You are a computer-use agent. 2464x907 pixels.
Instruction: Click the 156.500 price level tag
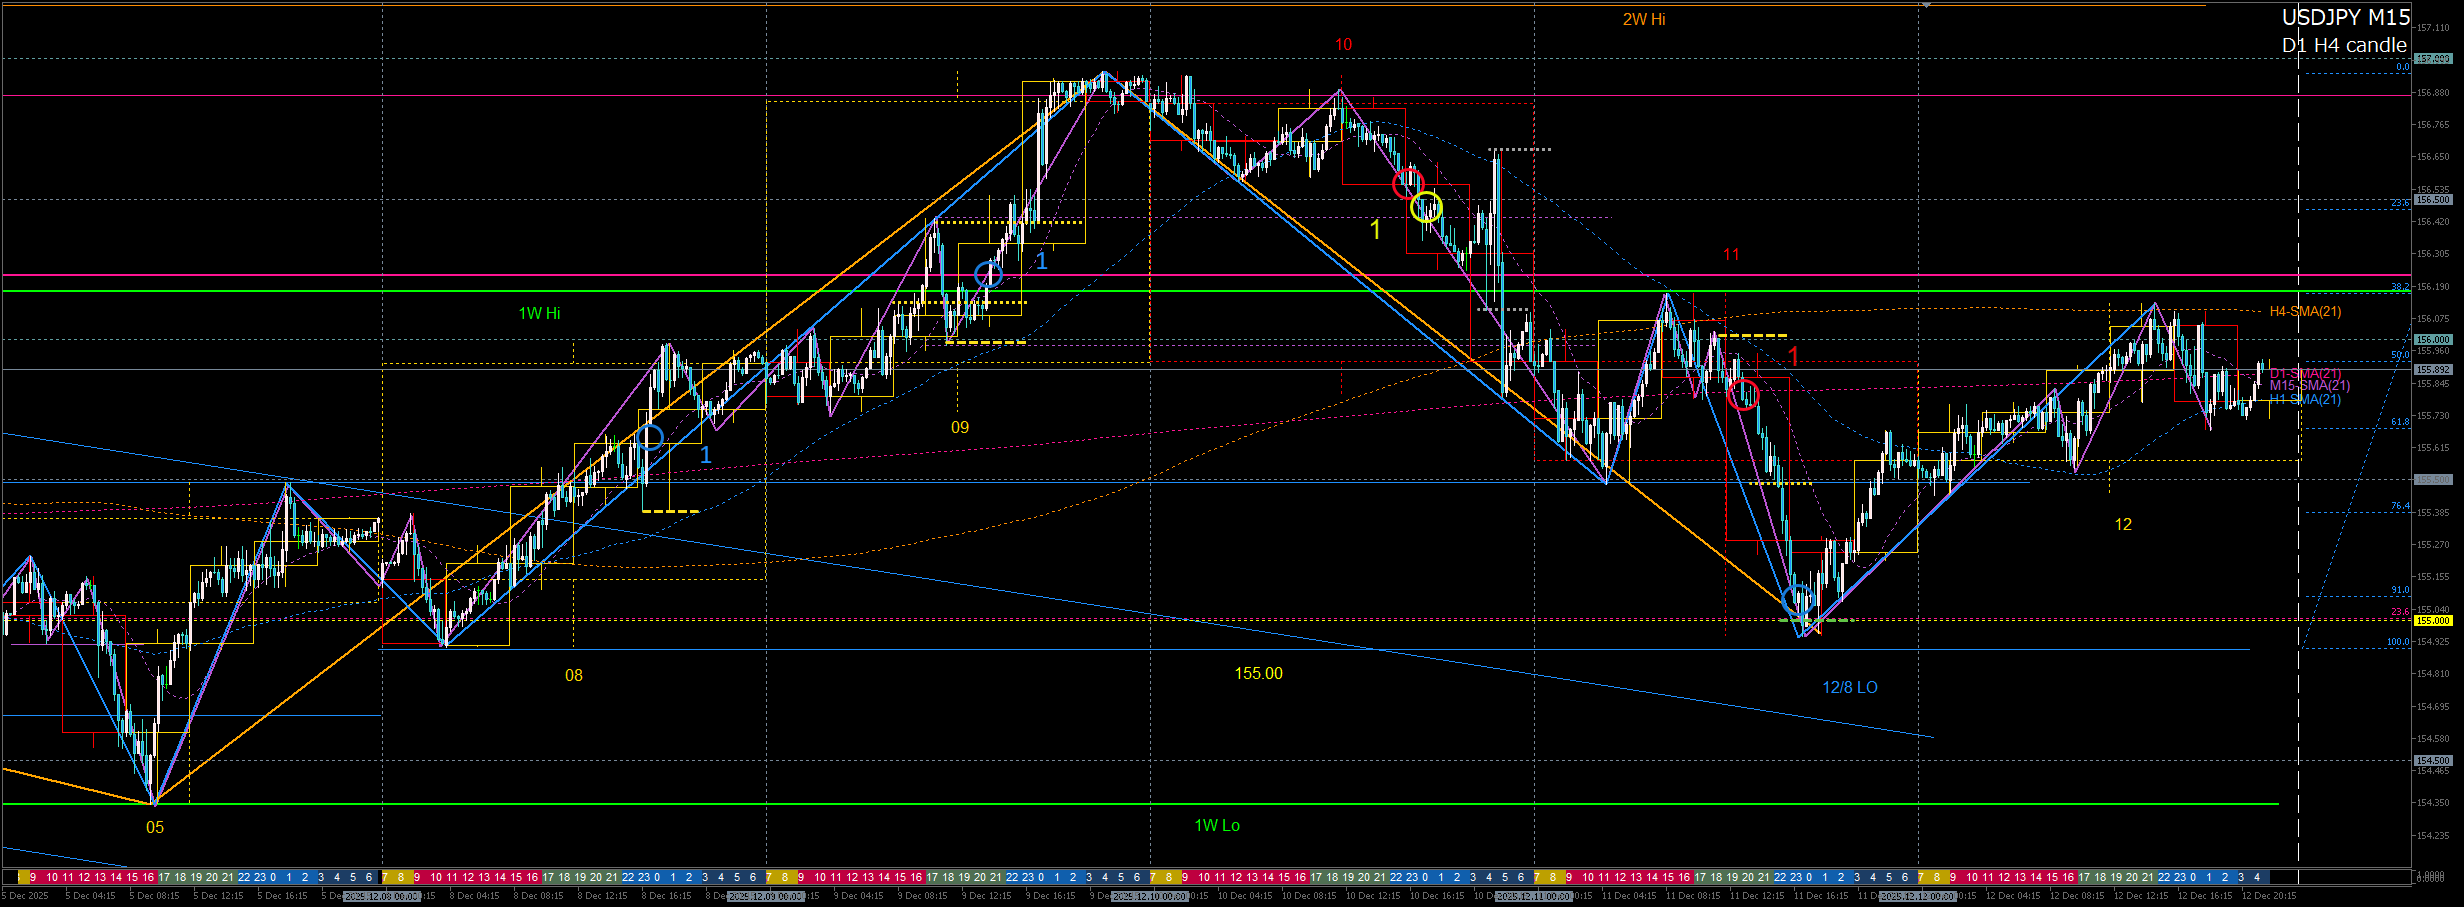click(2432, 200)
